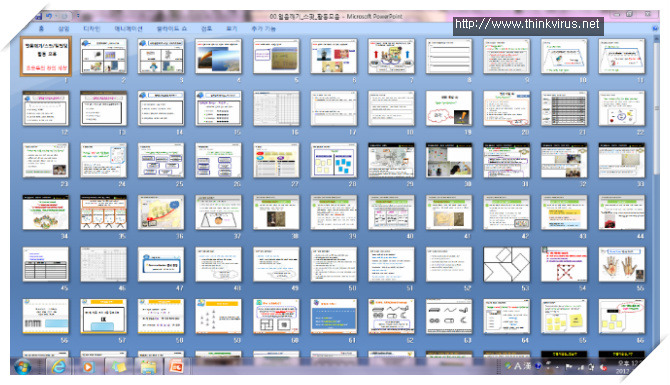Select slide 38 thumbnail
Viewport: 670px width, 385px height.
276,212
